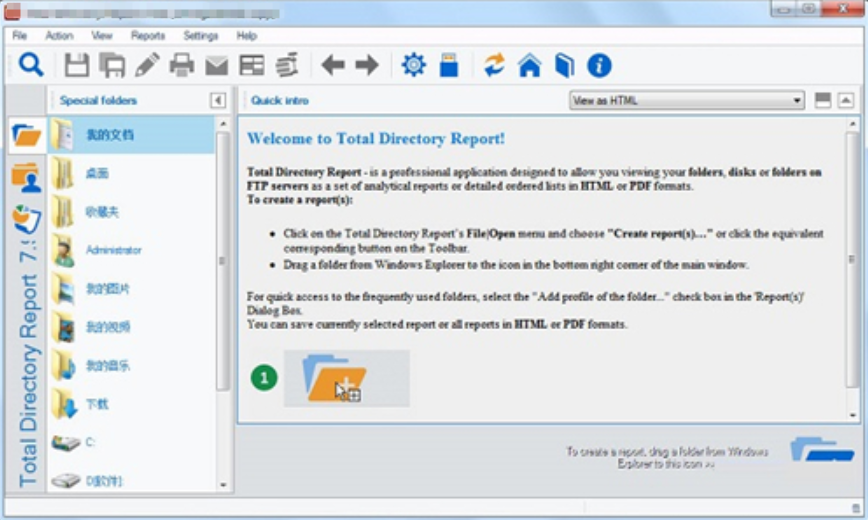Screen dimensions: 868x520
Task: Click the Quick intro panel title
Action: (x=280, y=100)
